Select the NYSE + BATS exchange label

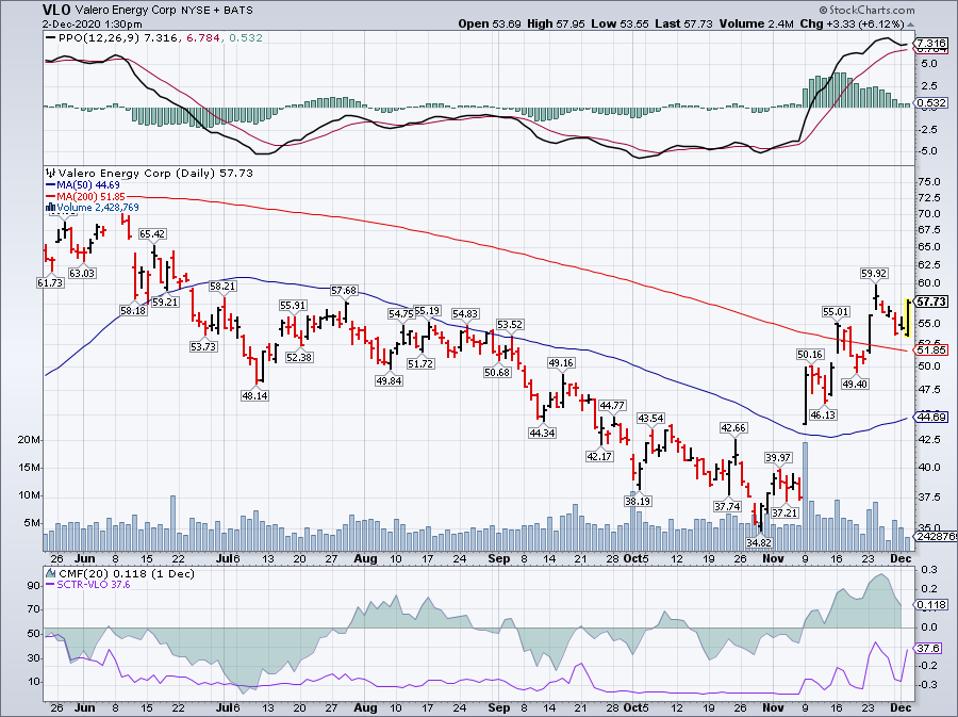point(218,10)
